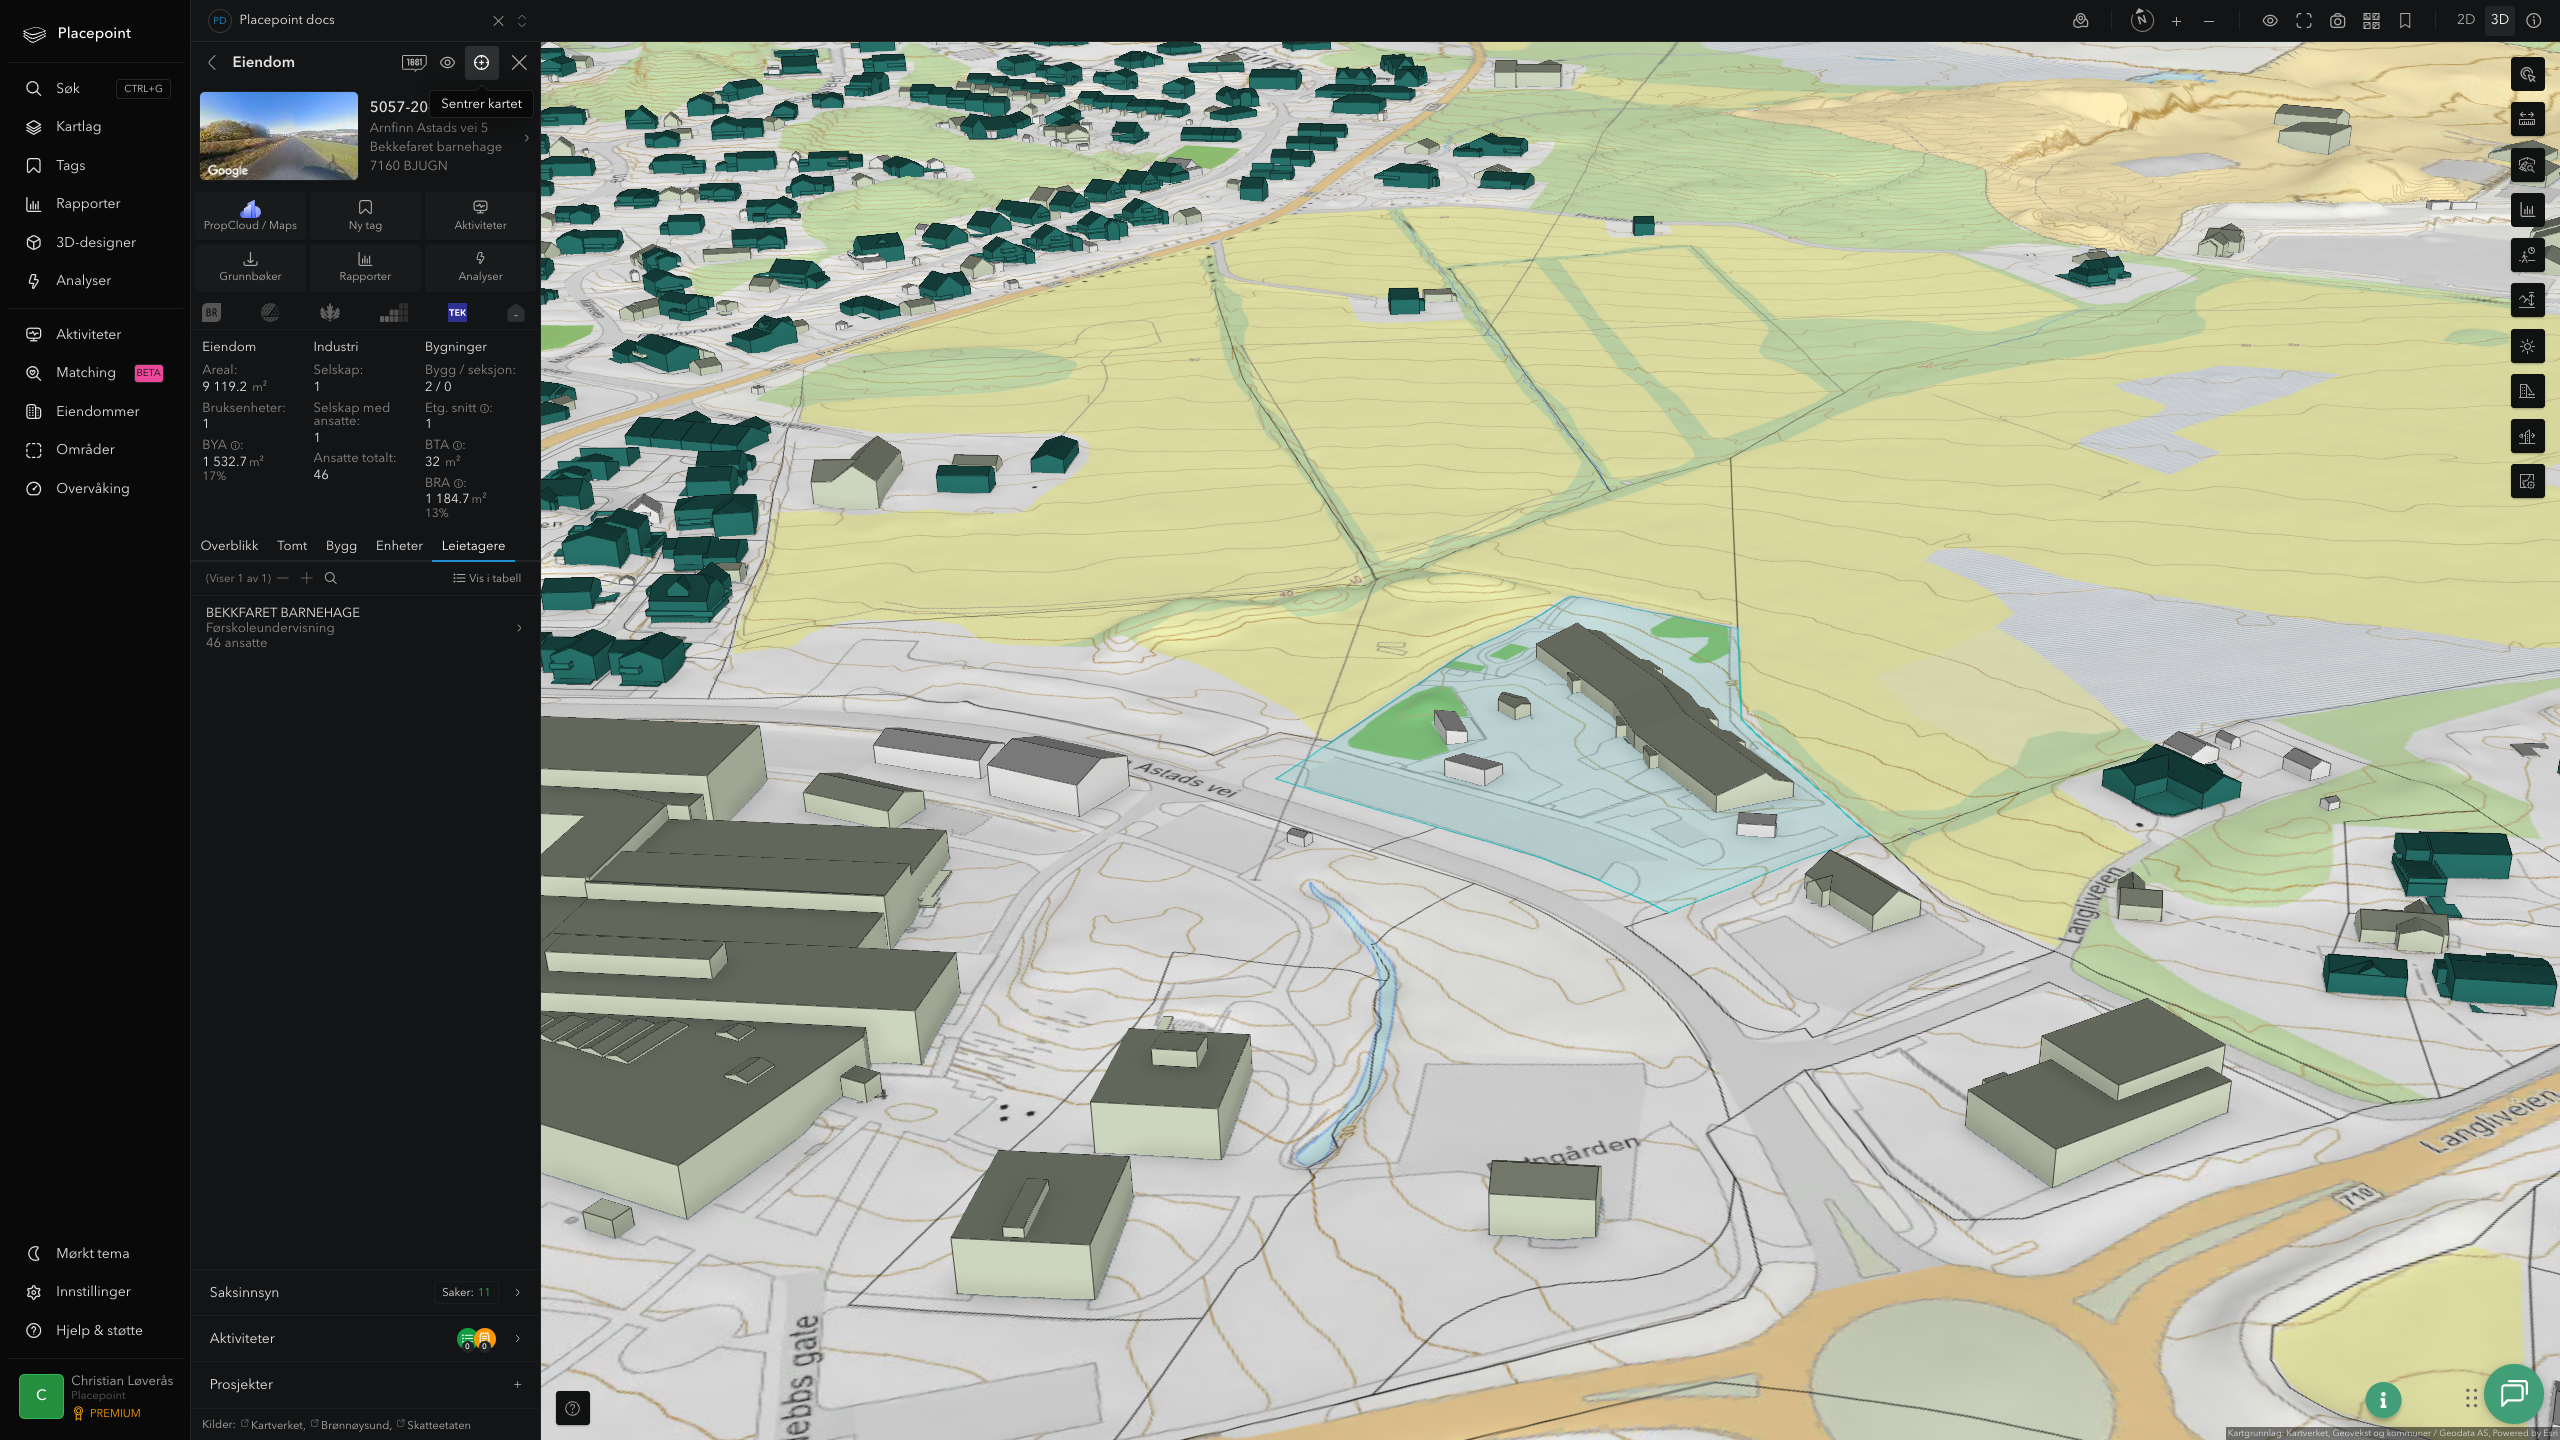Reset map orientation with the compass icon
The image size is (2560, 1440).
[2141, 20]
